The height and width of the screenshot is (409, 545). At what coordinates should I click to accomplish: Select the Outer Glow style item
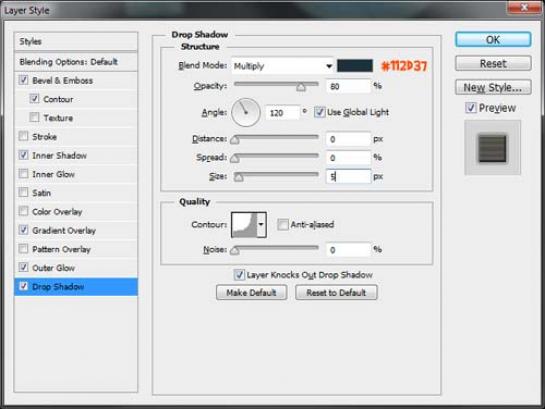(54, 268)
